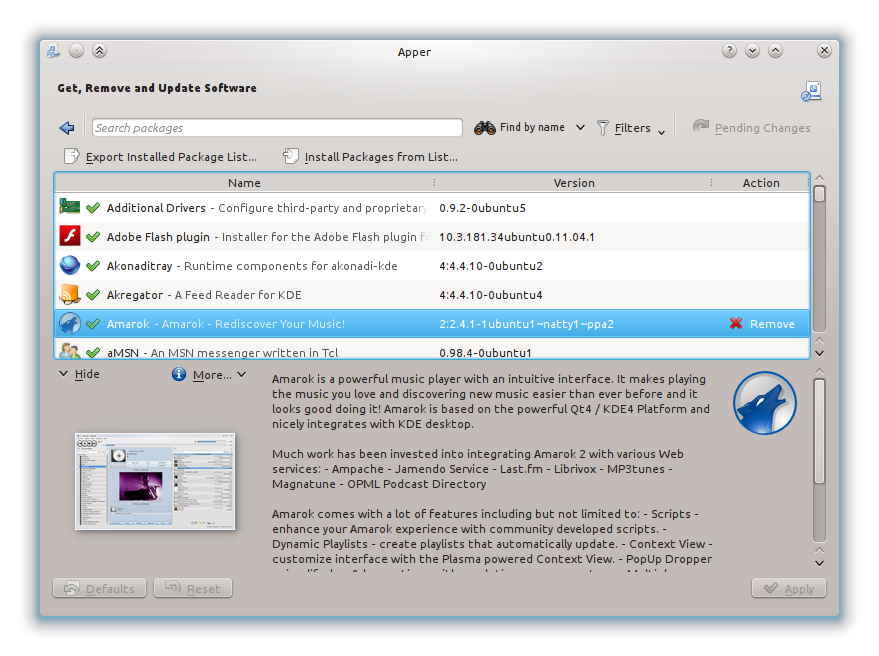
Task: Select the Adobe Flash plugin package name
Action: point(158,237)
